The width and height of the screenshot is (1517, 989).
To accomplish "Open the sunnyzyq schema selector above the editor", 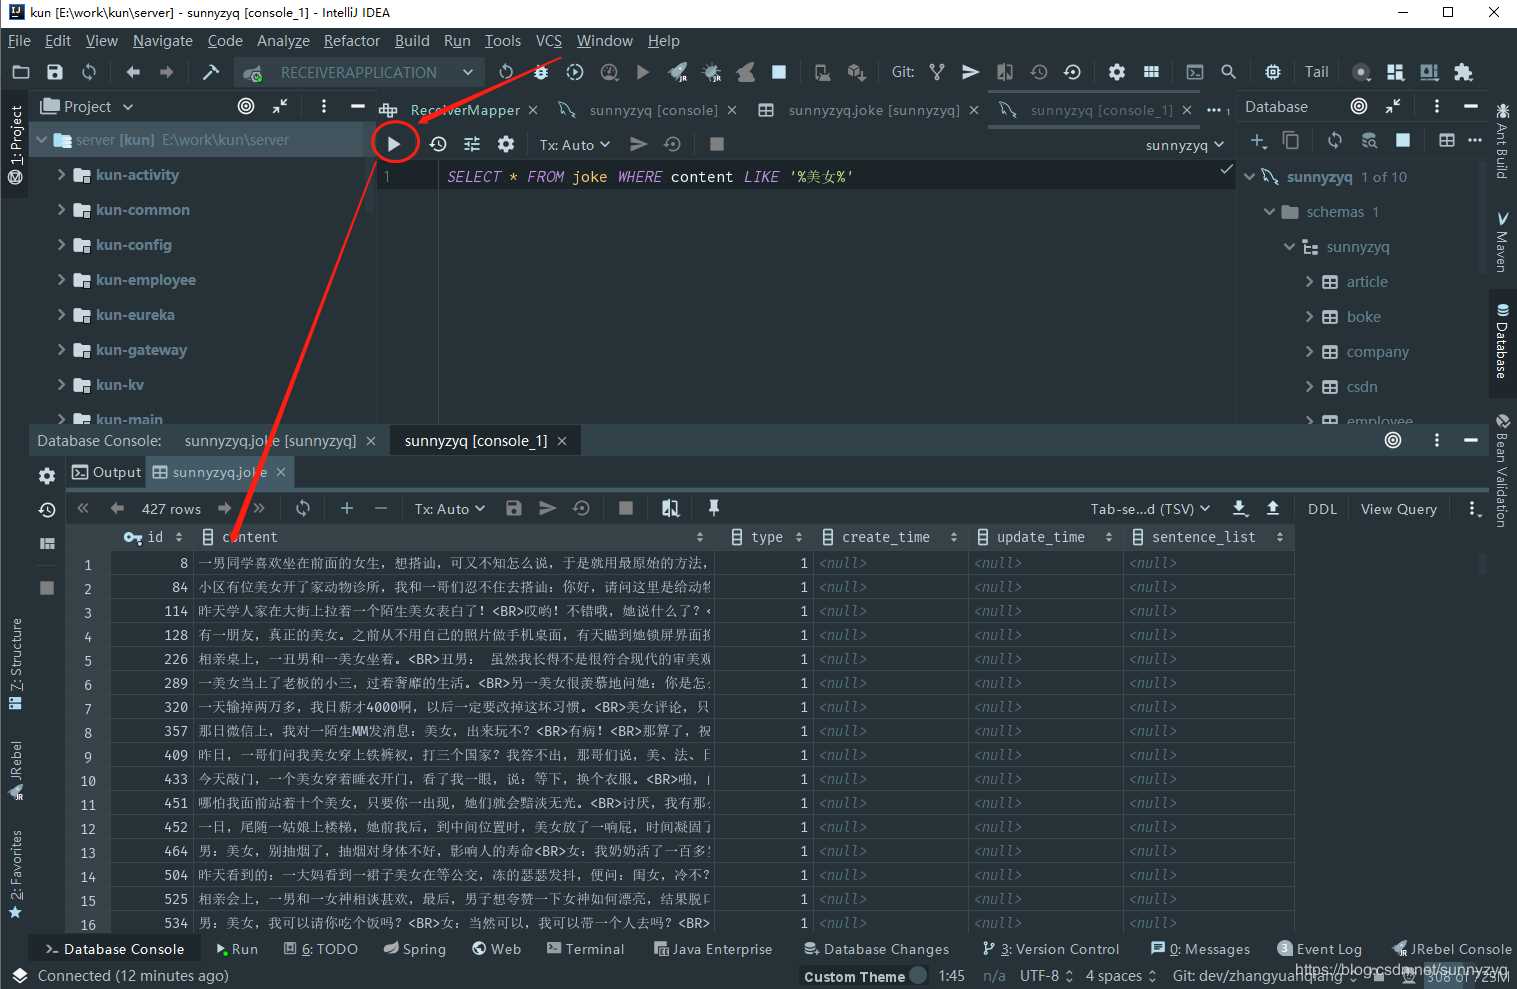I will 1185,144.
